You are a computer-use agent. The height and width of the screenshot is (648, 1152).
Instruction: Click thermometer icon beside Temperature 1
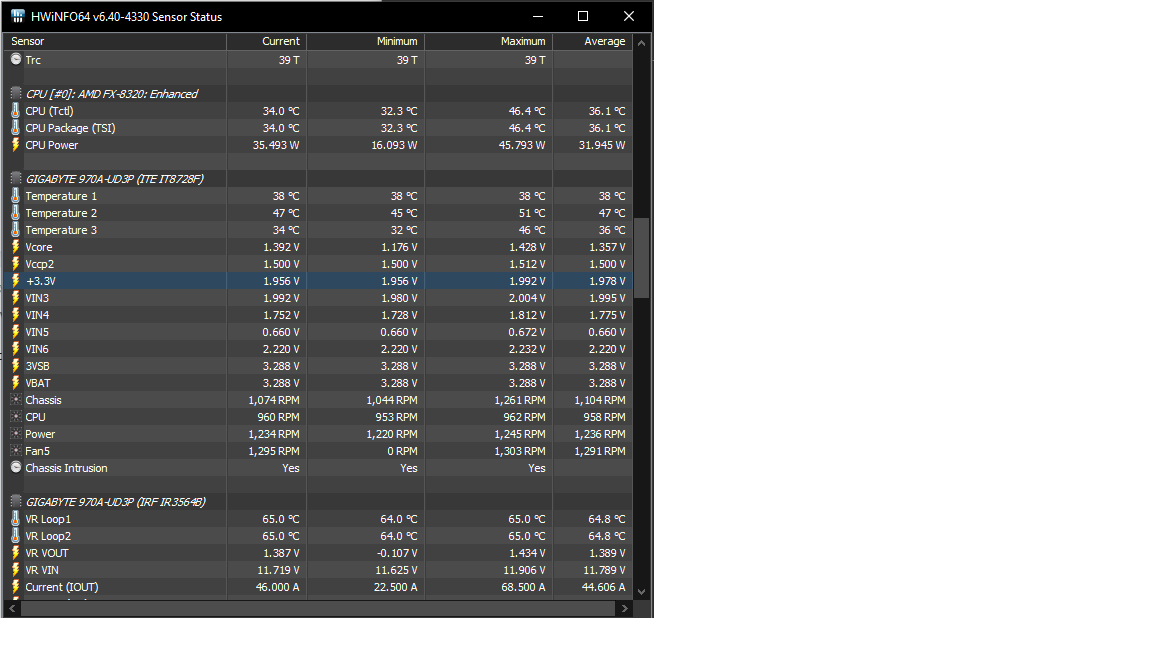(x=16, y=196)
